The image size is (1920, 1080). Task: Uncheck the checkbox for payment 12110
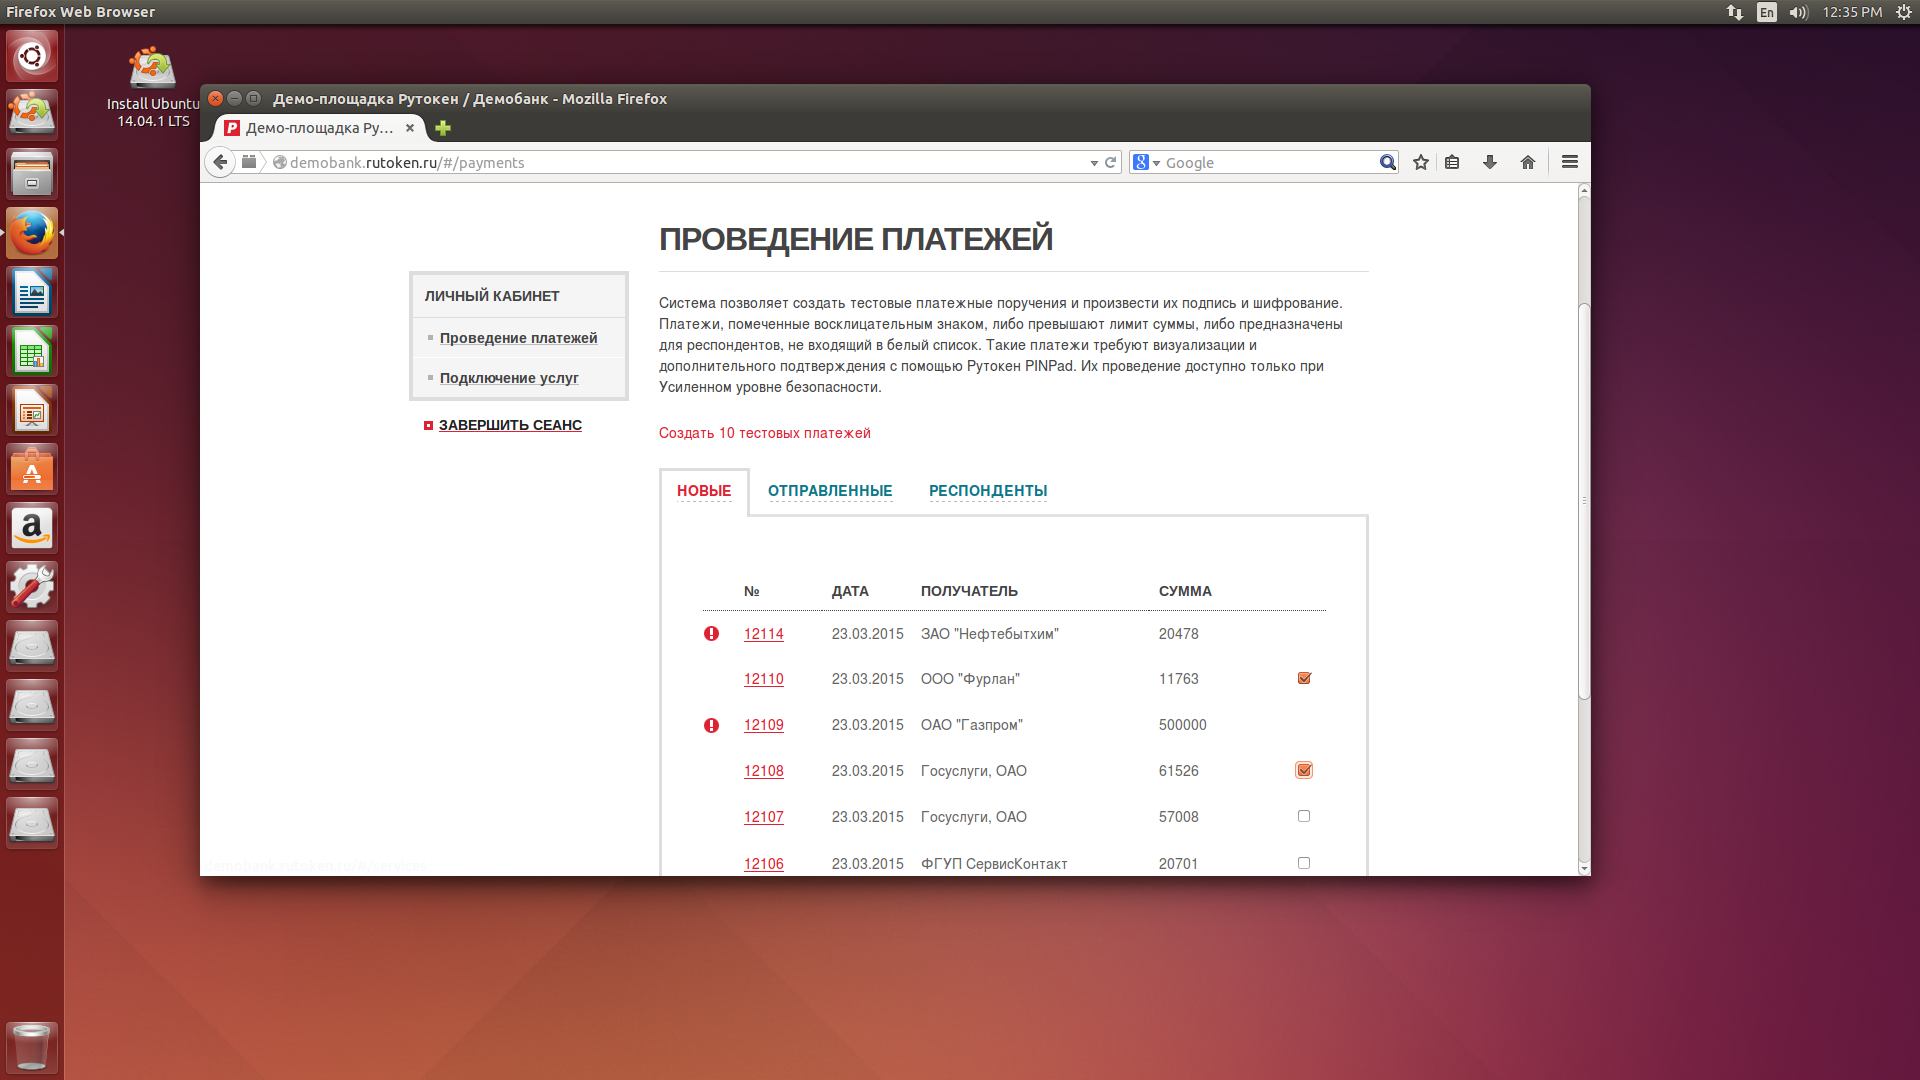click(1303, 677)
